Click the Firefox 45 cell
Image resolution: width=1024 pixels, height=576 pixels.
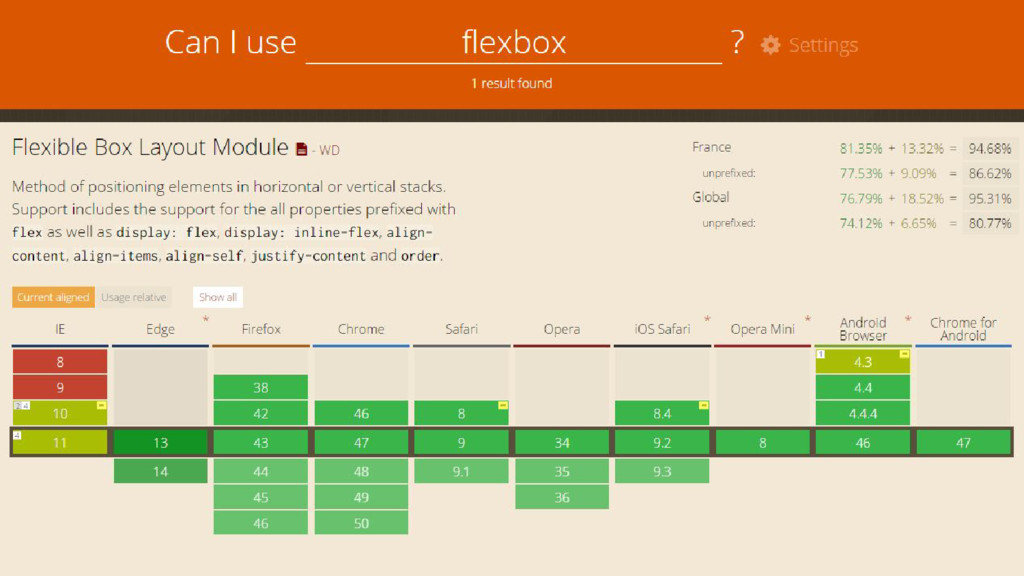261,497
